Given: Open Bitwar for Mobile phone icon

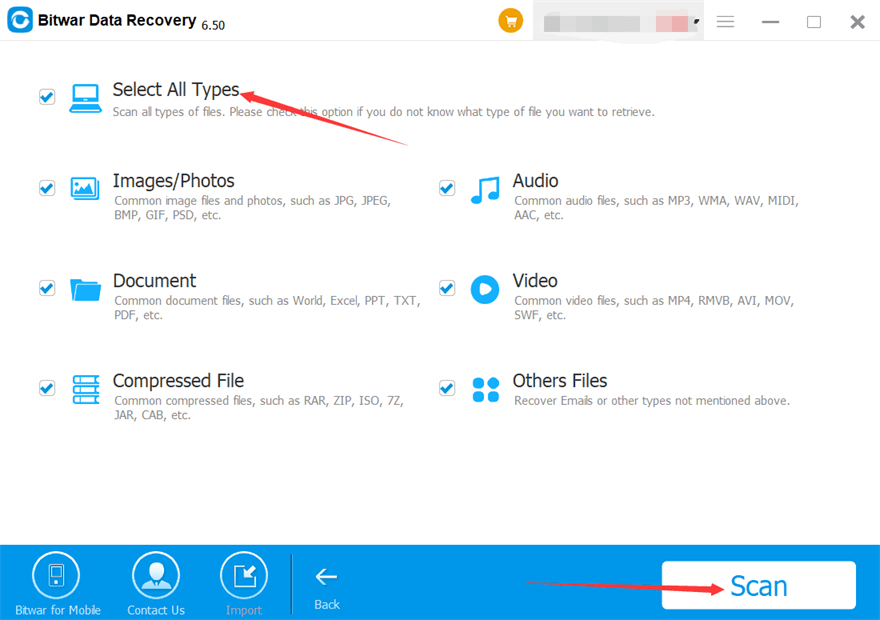Looking at the screenshot, I should [56, 575].
